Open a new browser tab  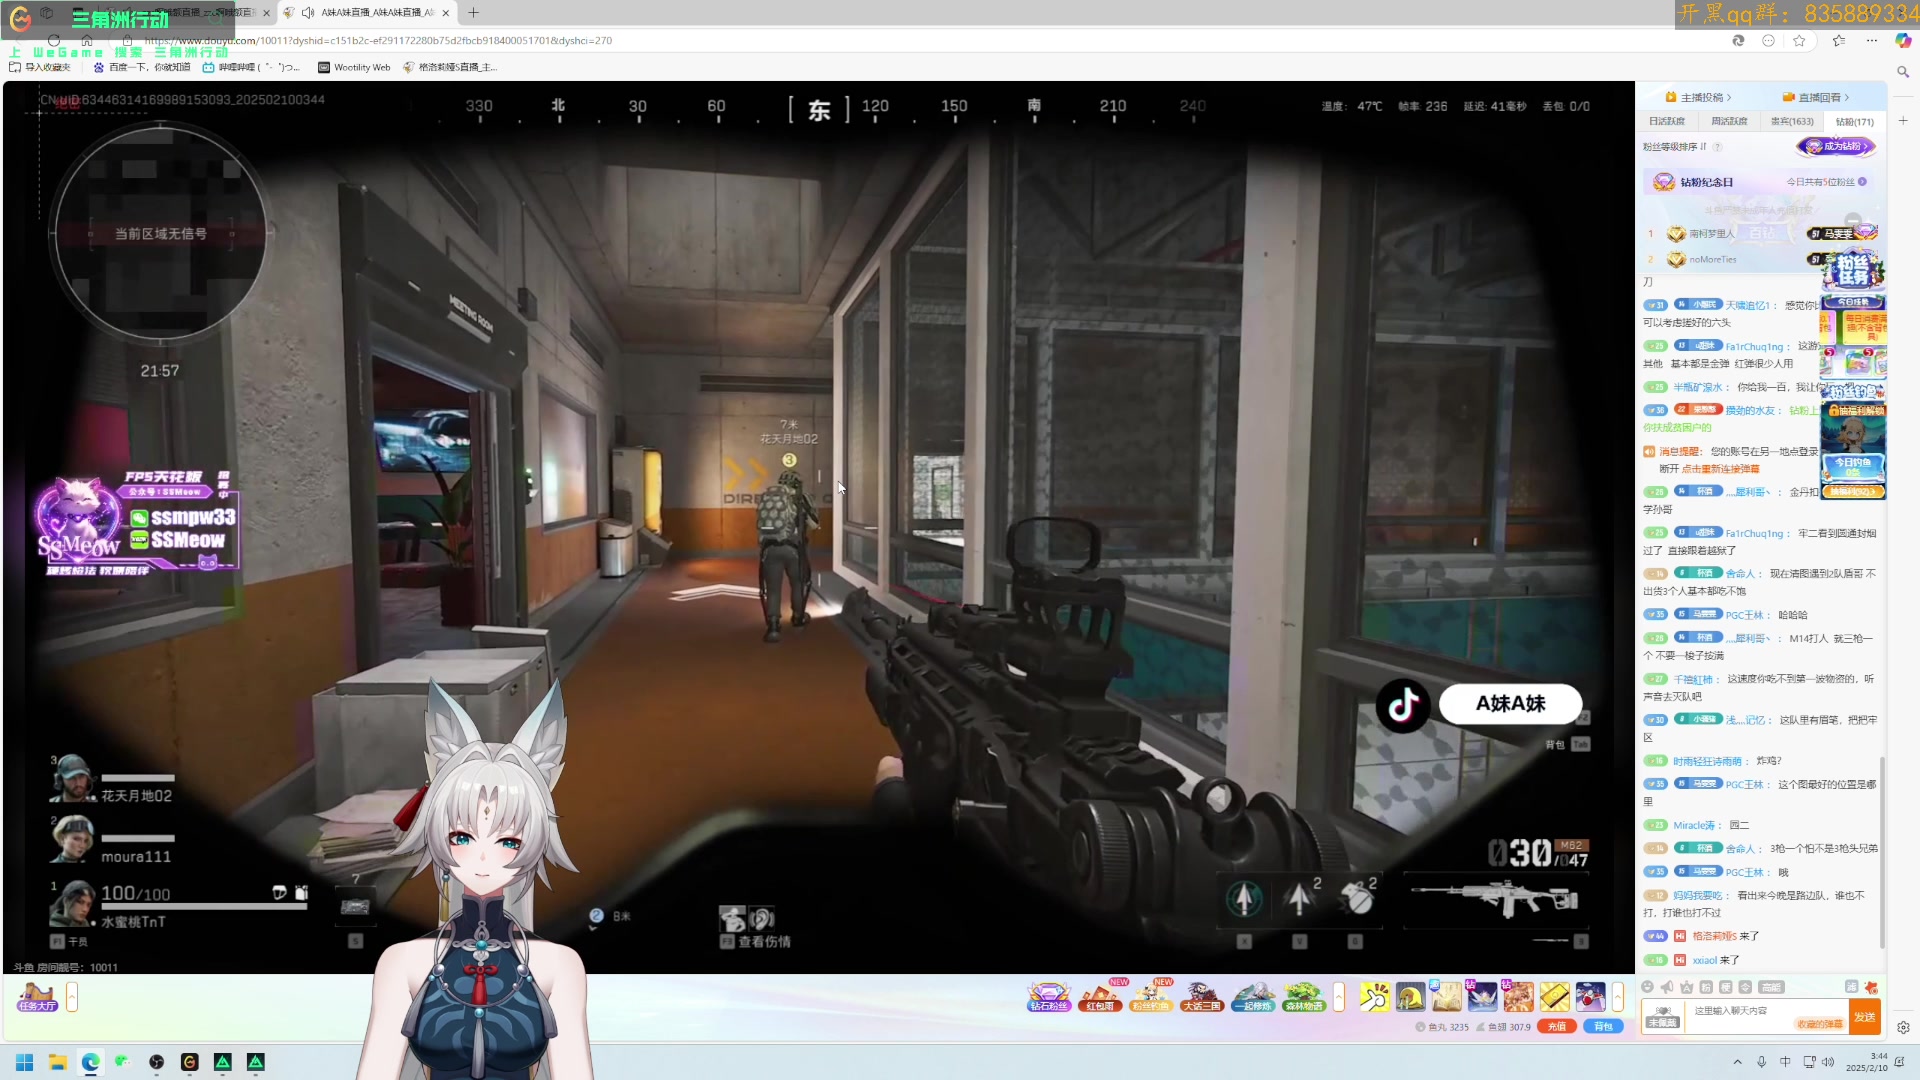click(x=474, y=13)
